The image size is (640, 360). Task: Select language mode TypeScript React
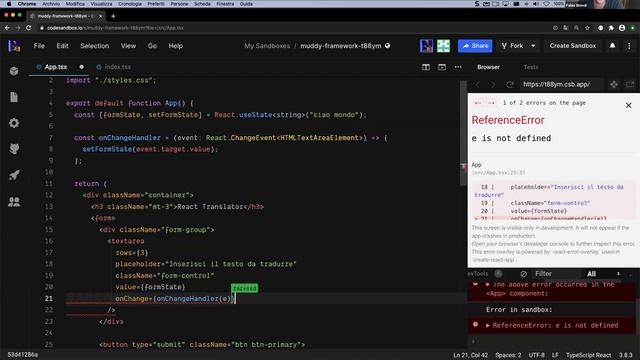point(588,355)
